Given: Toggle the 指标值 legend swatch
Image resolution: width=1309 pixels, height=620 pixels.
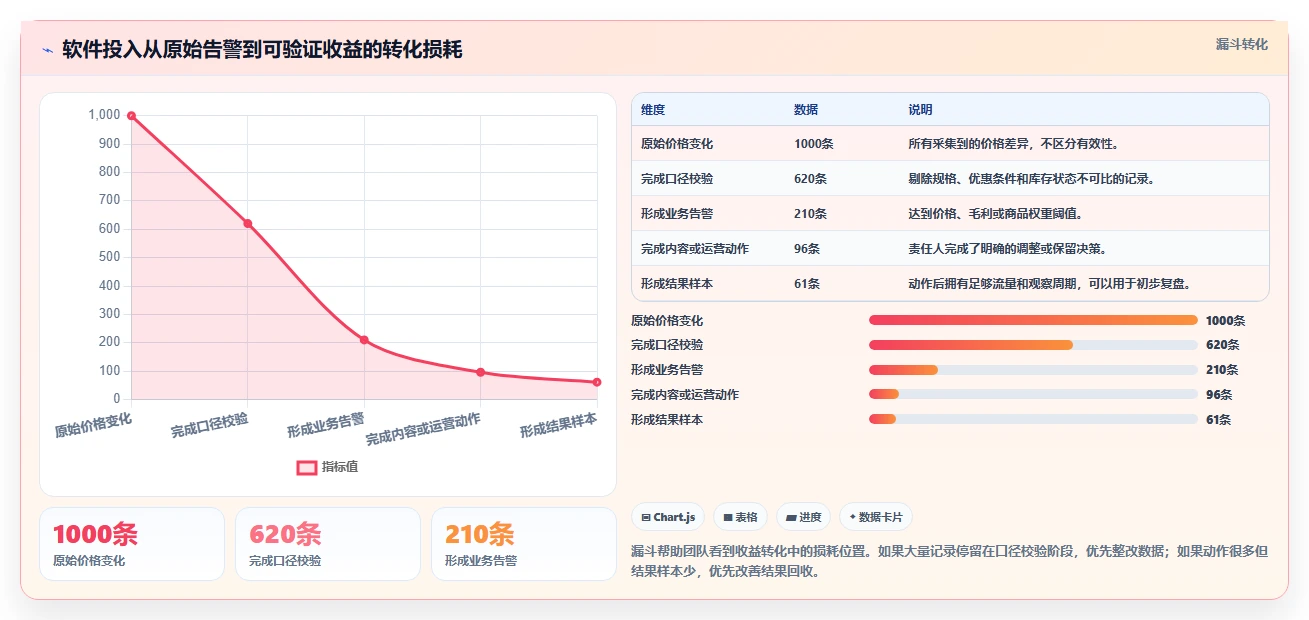Looking at the screenshot, I should (307, 467).
